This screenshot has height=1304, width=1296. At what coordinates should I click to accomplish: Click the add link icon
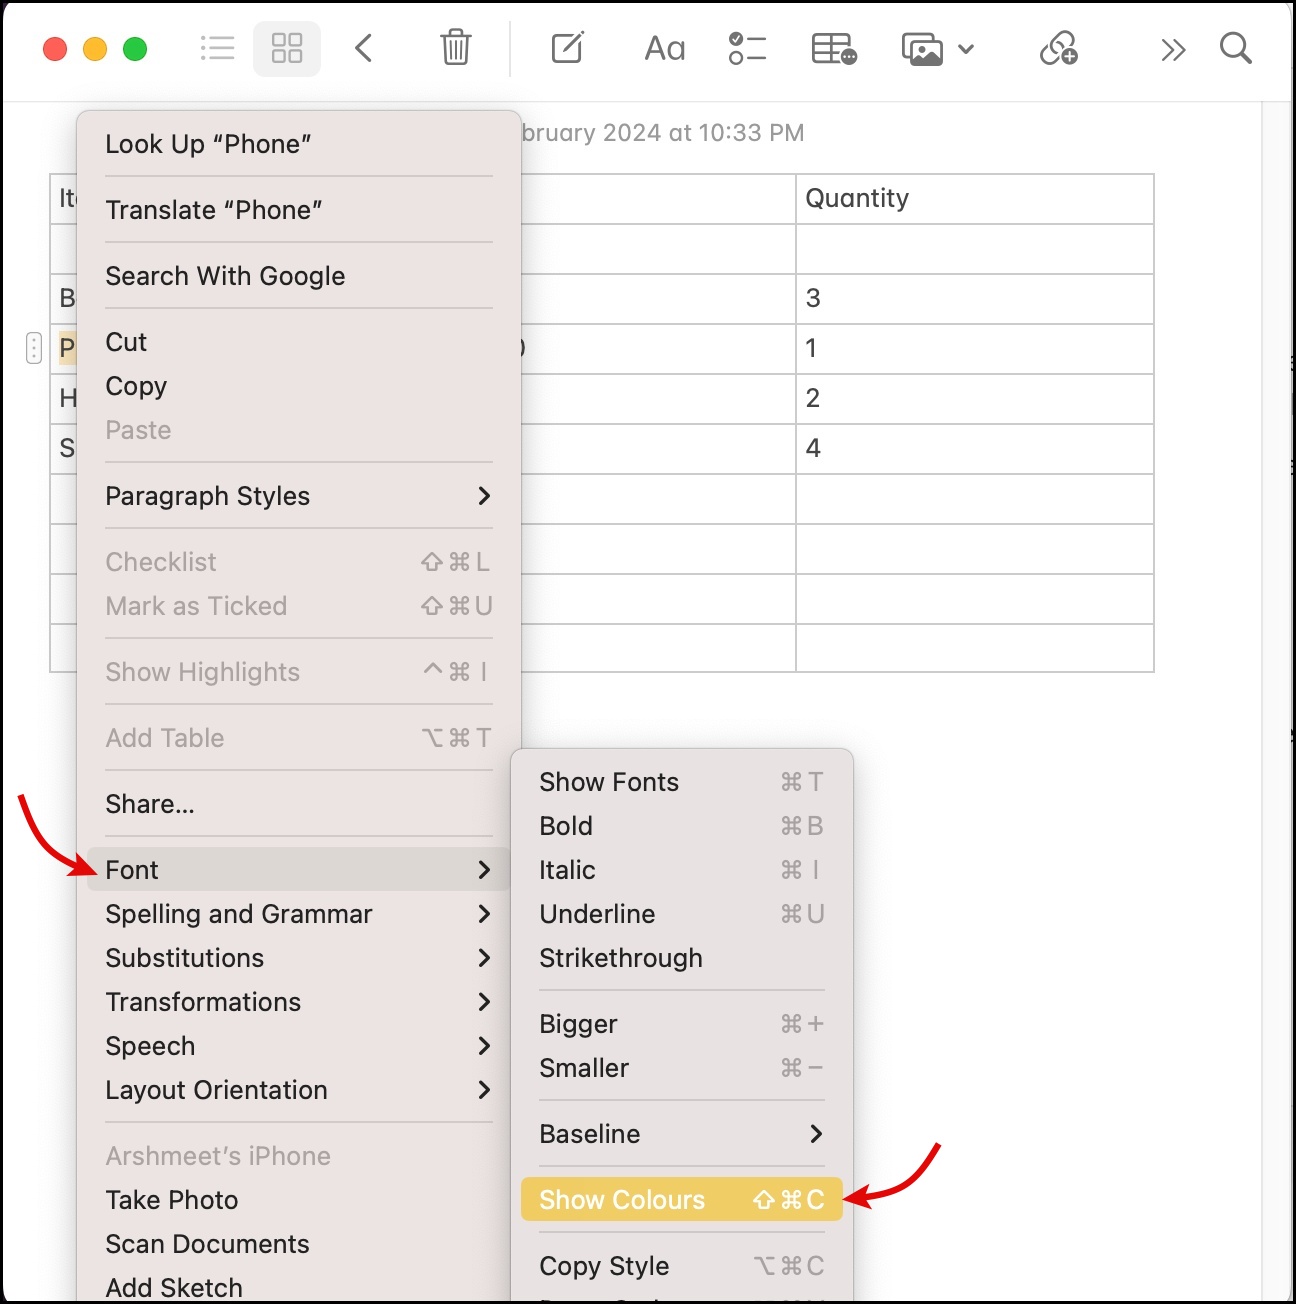[1059, 48]
